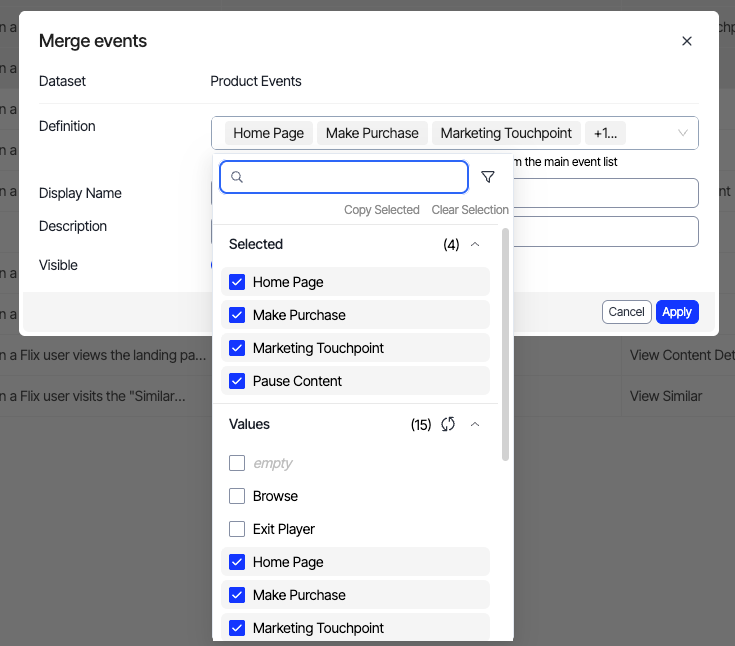Check the empty value checkbox
This screenshot has height=646, width=735.
coord(237,463)
